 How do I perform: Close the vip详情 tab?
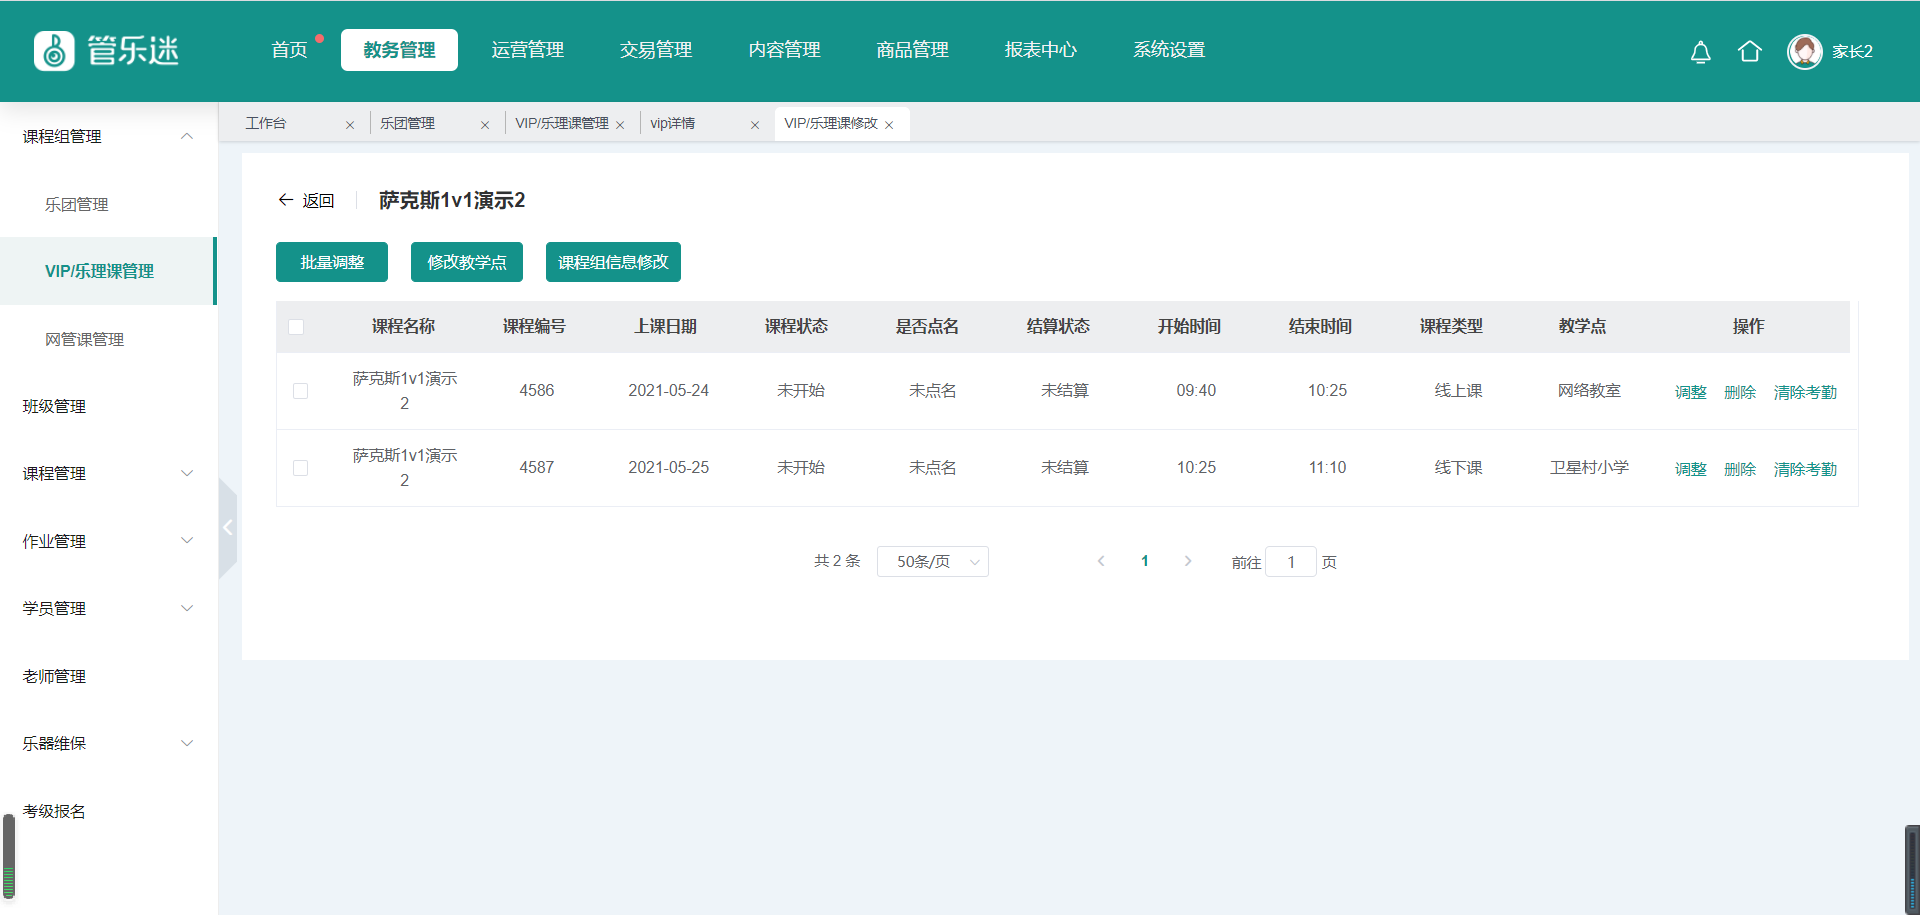point(755,125)
